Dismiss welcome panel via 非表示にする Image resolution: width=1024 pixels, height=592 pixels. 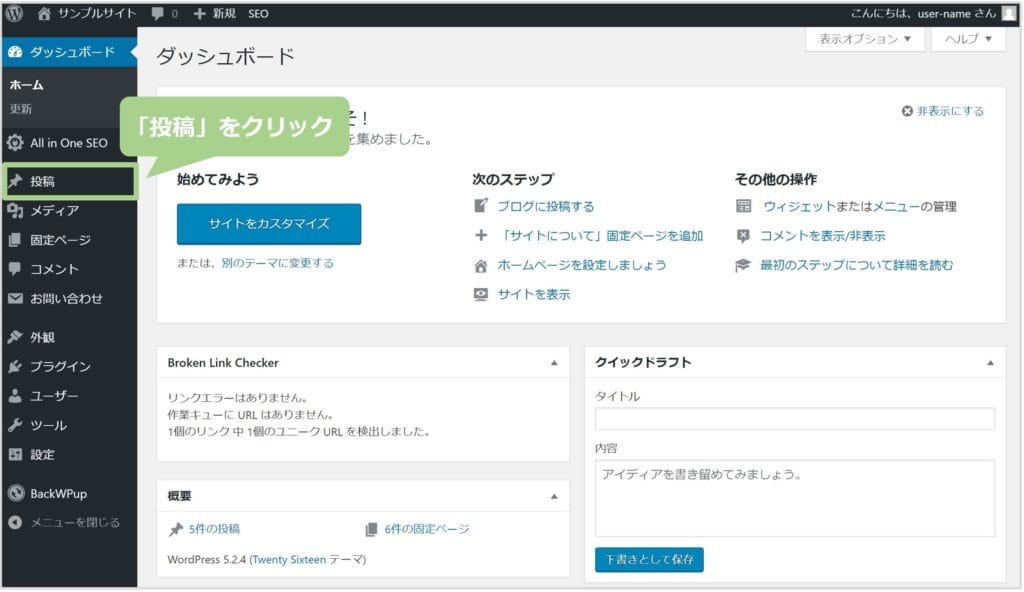943,111
